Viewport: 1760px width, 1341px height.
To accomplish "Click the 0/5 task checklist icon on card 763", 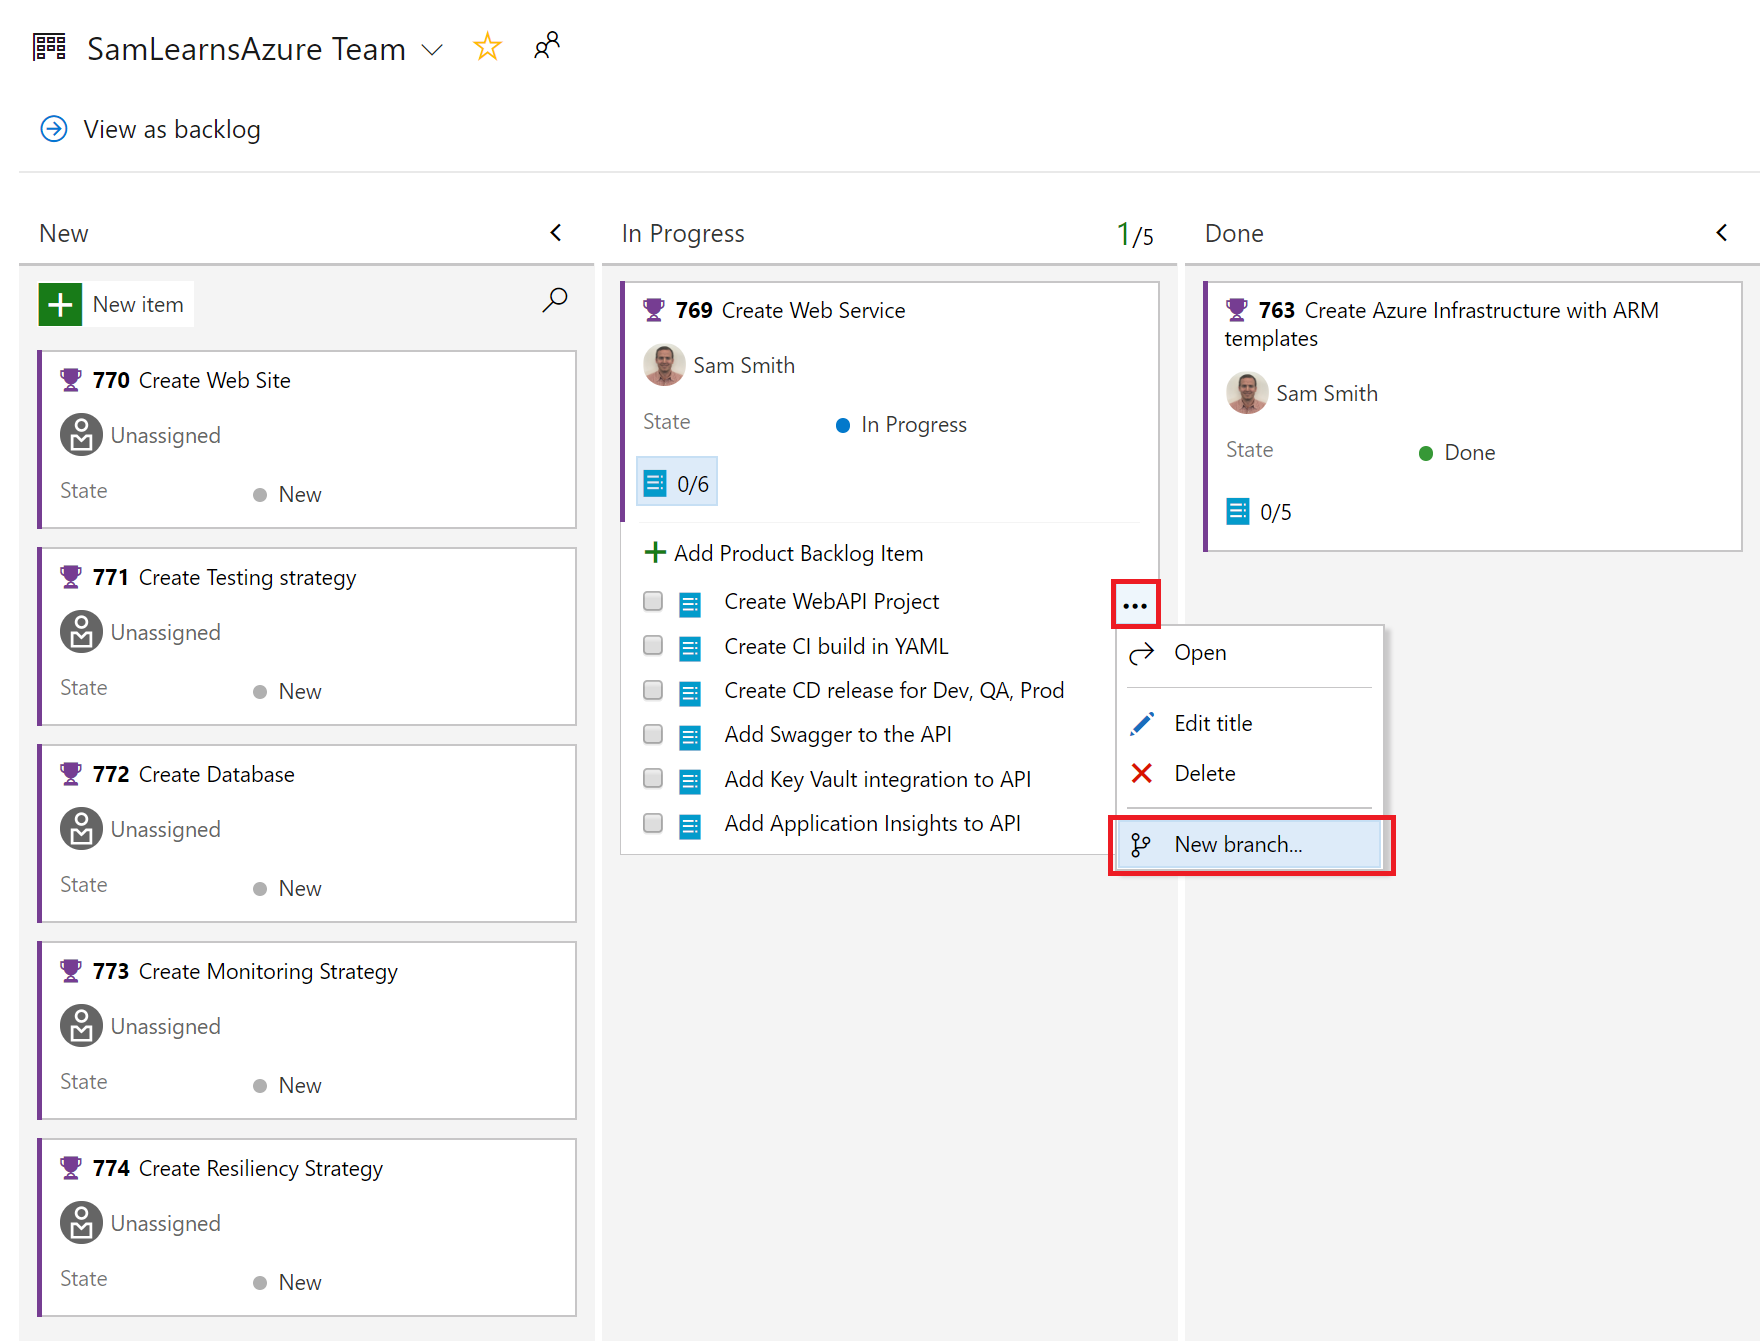I will pyautogui.click(x=1238, y=512).
